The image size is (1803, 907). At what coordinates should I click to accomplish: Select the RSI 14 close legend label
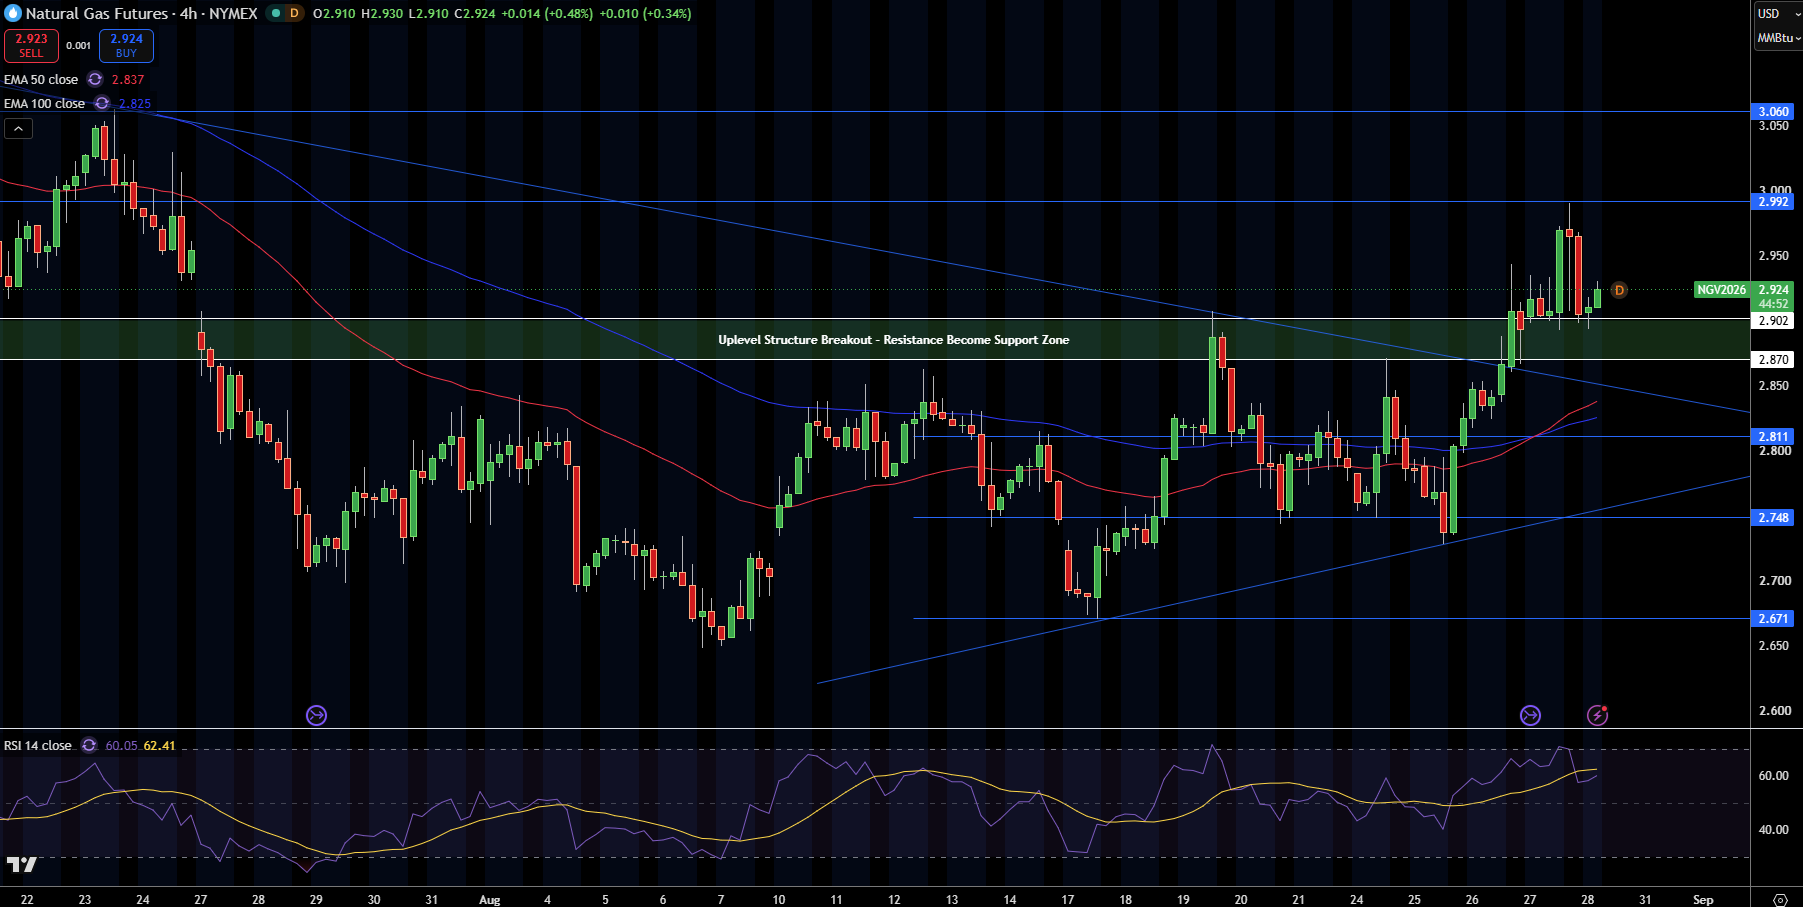click(x=38, y=745)
